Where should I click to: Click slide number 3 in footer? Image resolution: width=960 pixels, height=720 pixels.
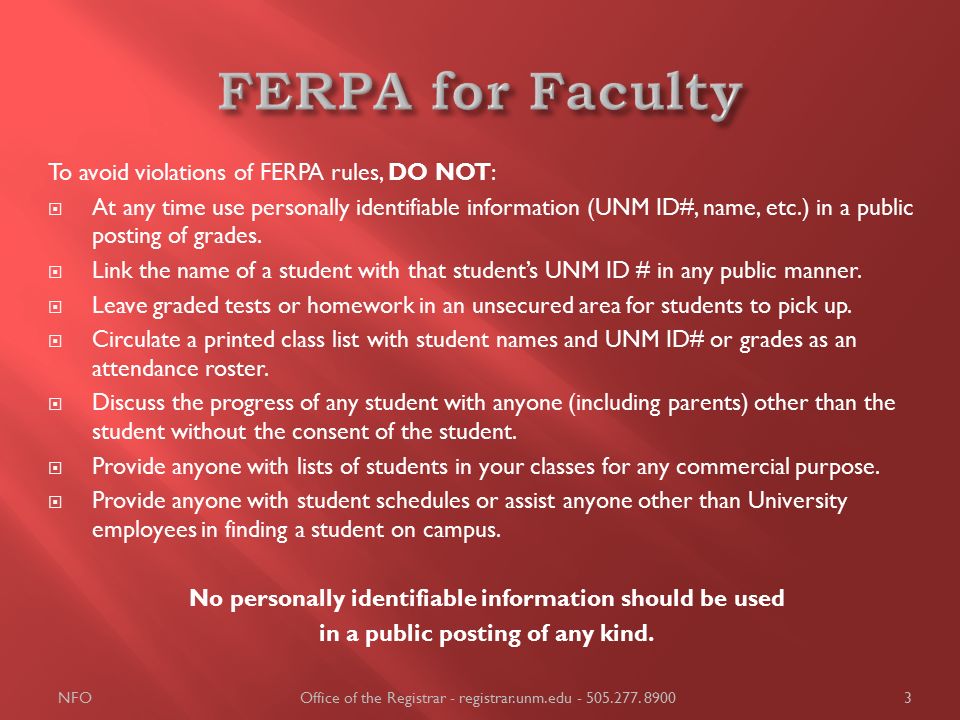tap(908, 698)
